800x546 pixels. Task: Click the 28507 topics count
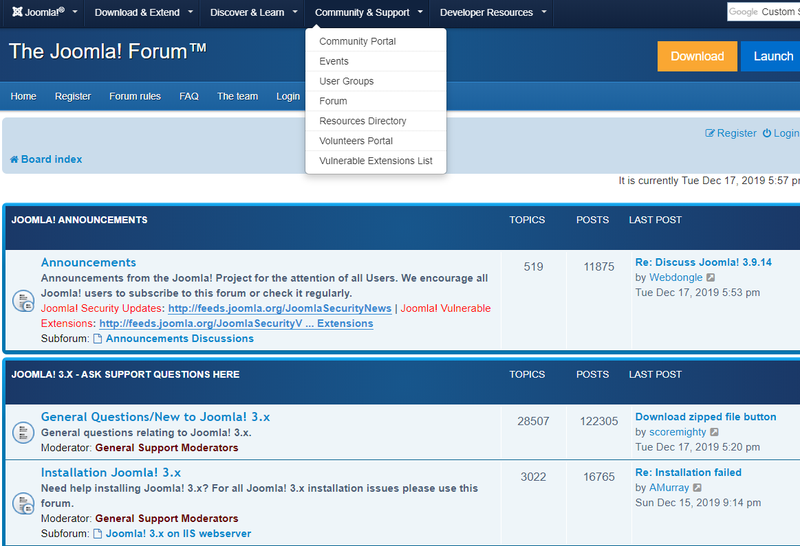[x=533, y=421]
